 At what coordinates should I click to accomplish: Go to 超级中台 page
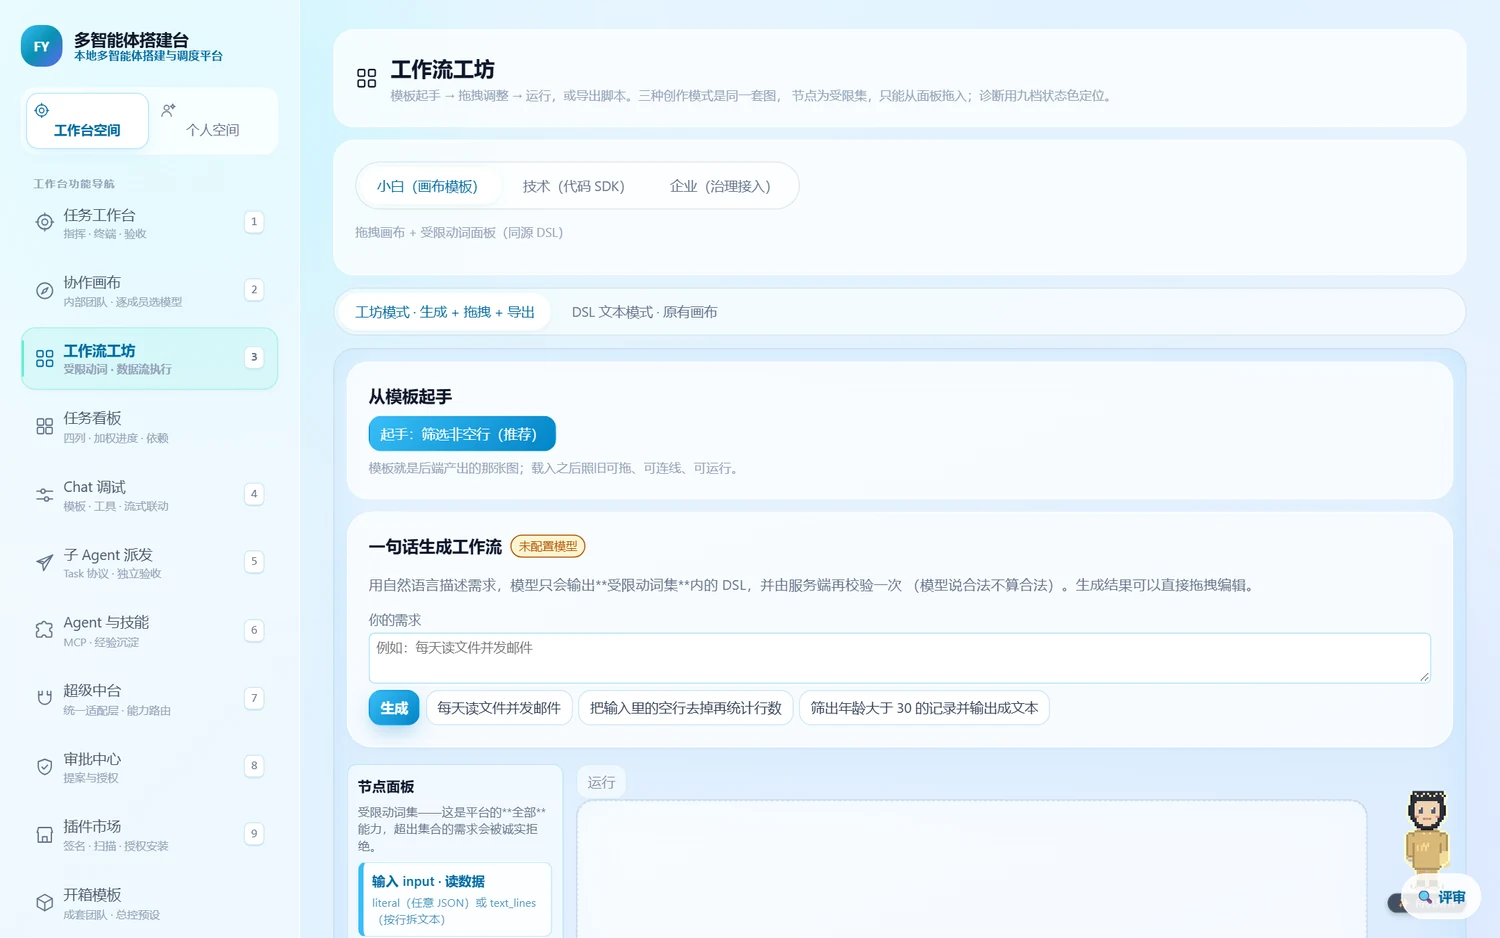pyautogui.click(x=149, y=698)
